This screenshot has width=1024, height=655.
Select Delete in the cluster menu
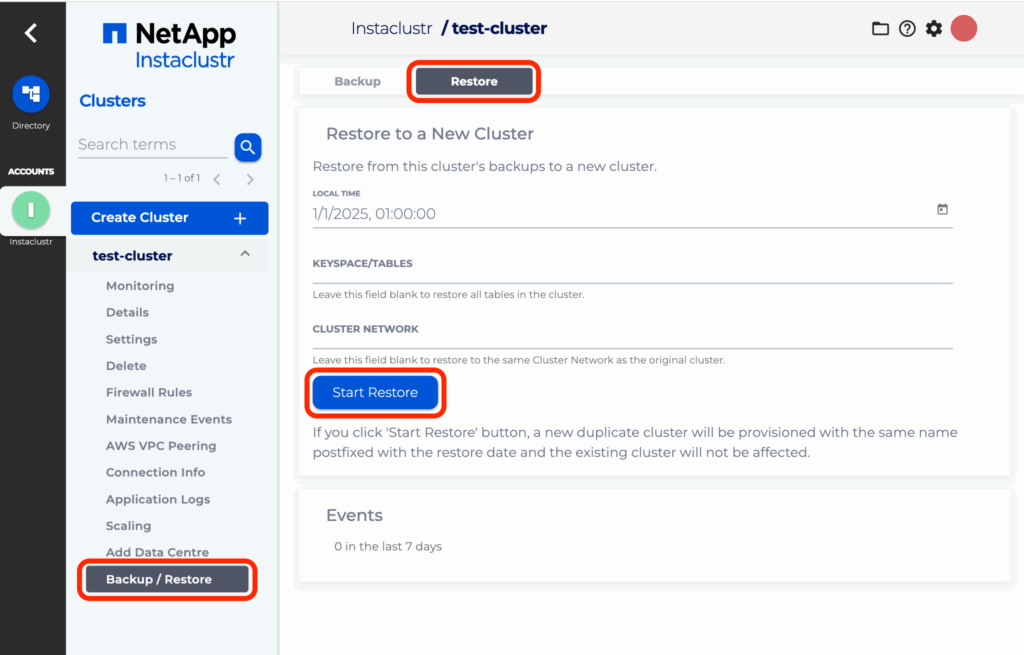[x=126, y=366]
